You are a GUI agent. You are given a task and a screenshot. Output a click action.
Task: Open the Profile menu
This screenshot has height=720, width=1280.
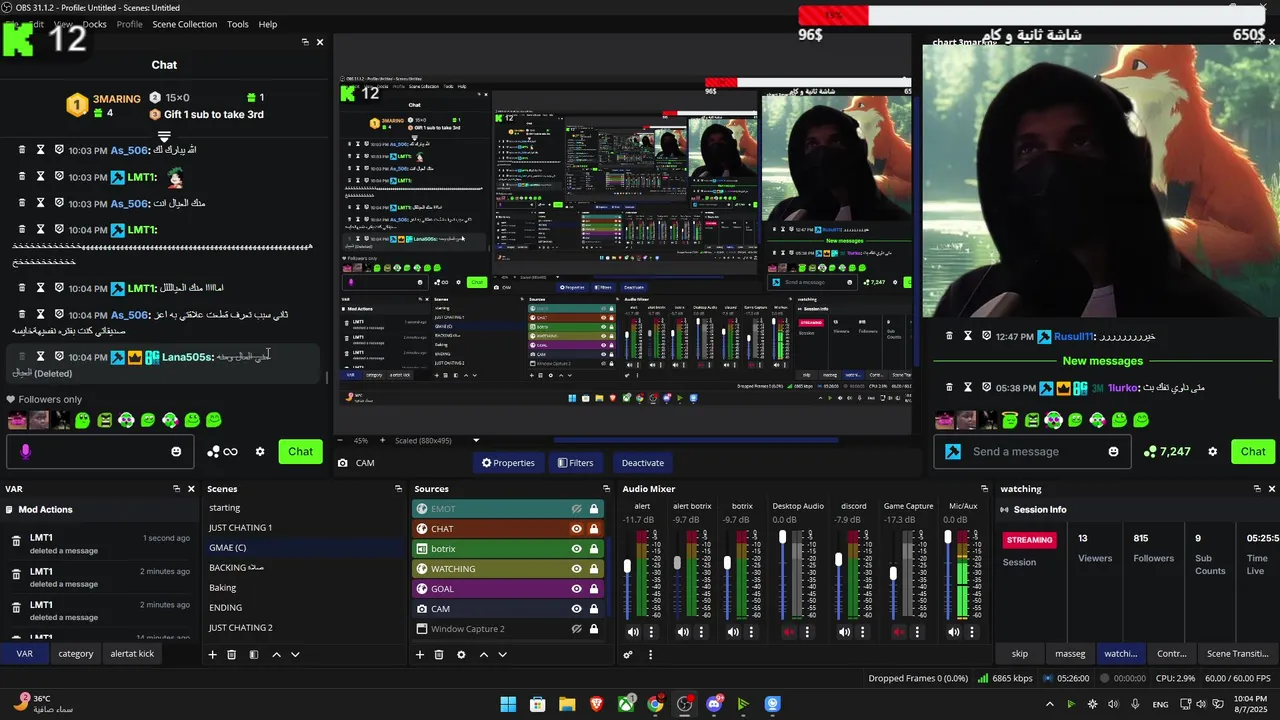coord(129,24)
